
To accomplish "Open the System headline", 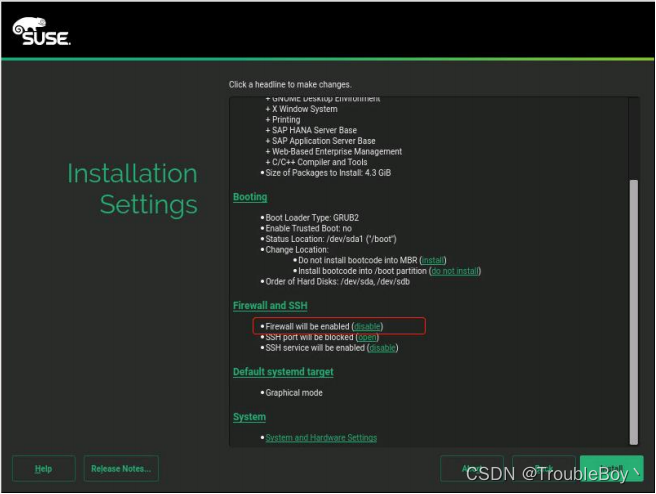I will (x=249, y=417).
